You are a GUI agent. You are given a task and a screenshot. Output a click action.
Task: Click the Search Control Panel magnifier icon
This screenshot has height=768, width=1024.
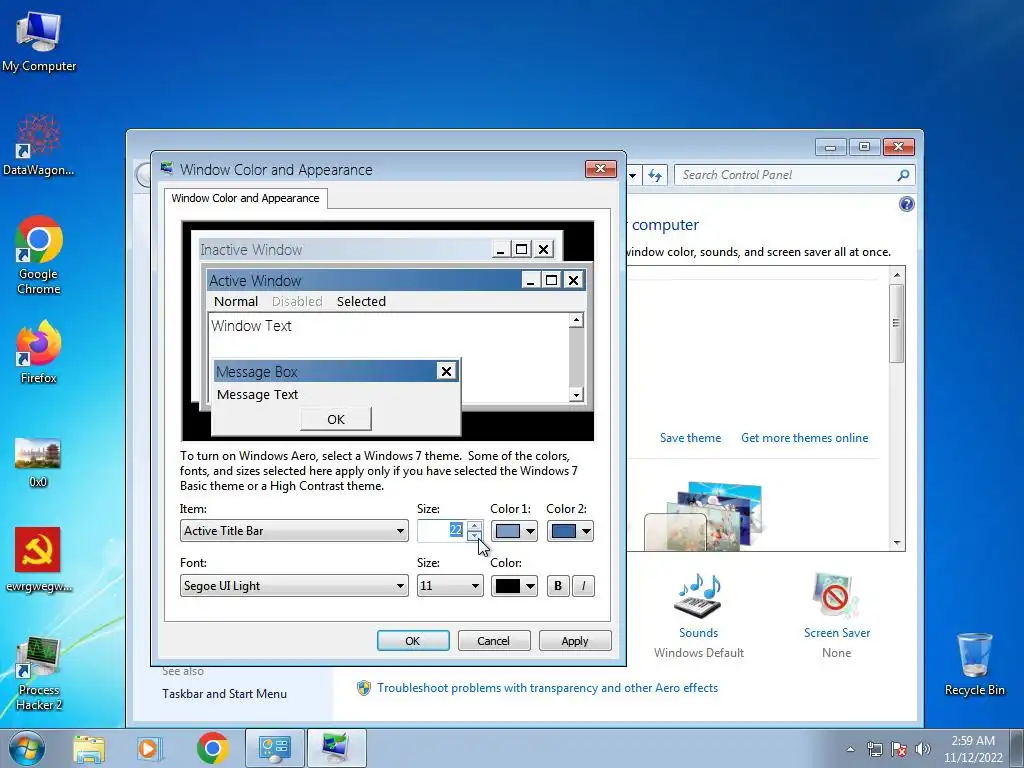point(903,175)
